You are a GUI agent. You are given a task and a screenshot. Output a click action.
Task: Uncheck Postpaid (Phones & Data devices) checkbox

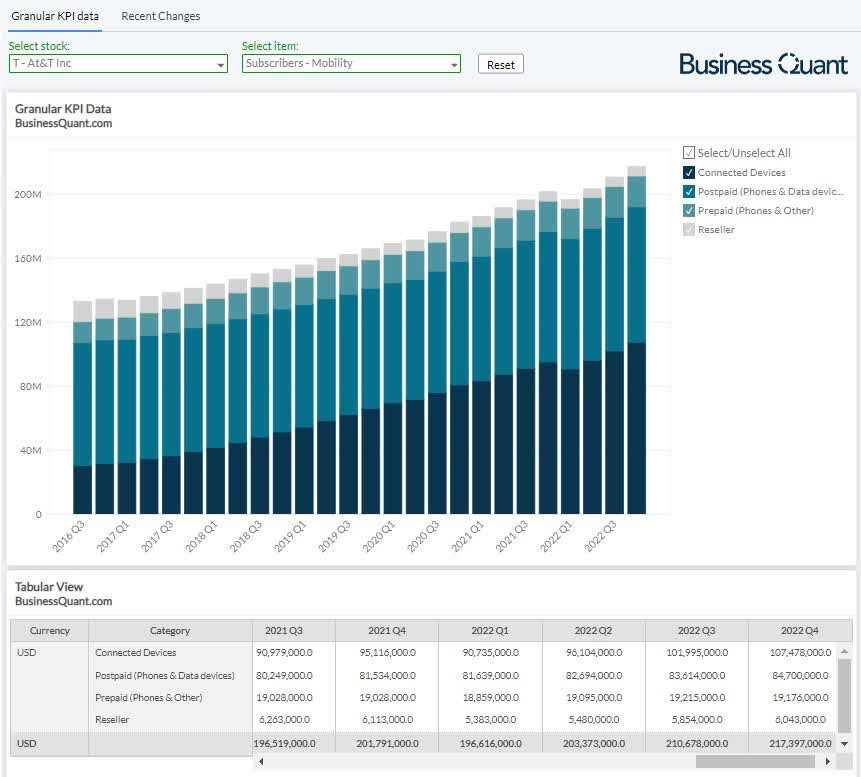tap(689, 191)
